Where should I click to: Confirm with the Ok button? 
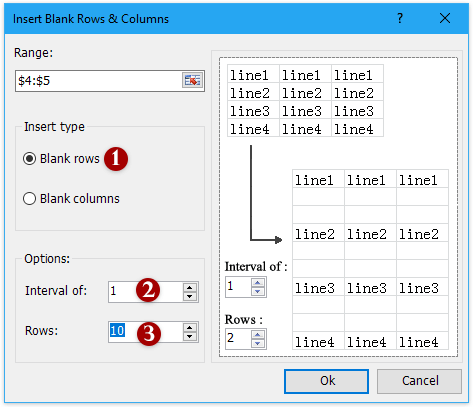point(326,381)
